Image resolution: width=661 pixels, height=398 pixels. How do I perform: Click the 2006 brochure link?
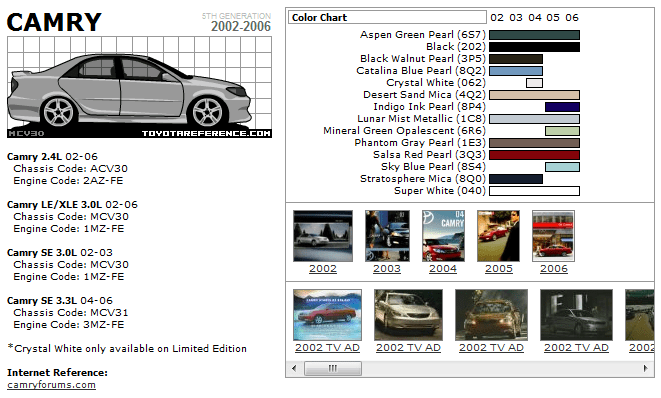tap(554, 269)
